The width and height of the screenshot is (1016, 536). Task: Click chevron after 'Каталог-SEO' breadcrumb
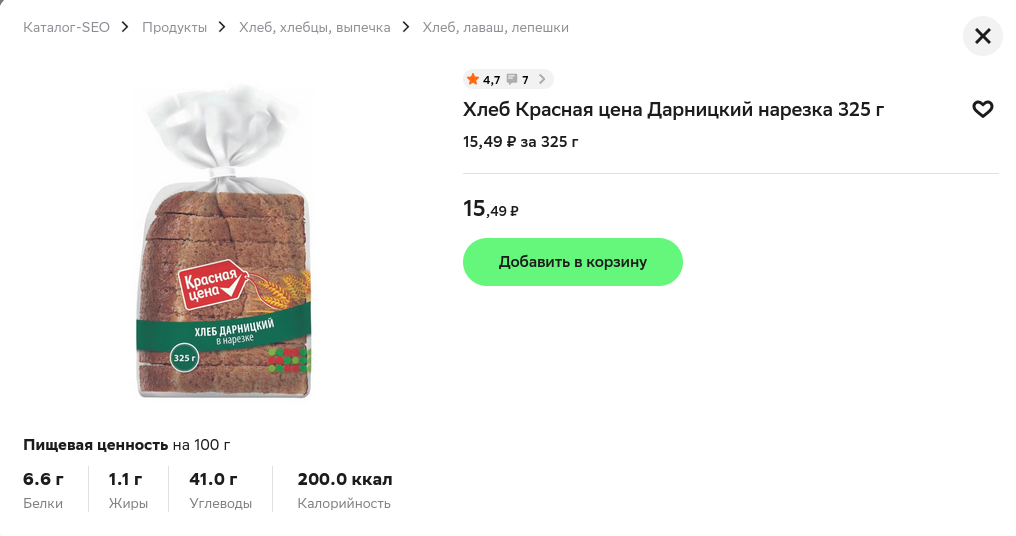coord(126,27)
